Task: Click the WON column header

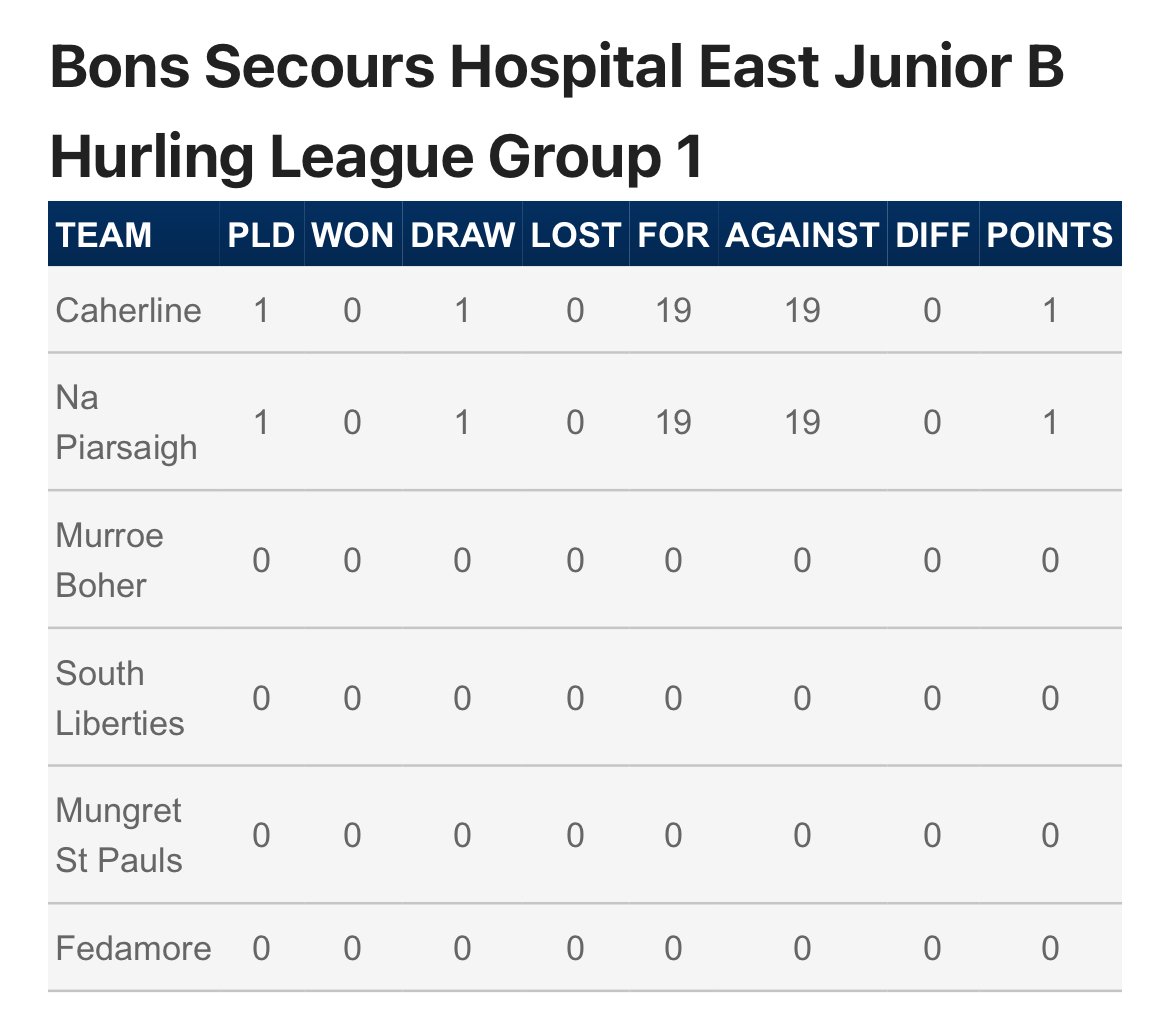Action: 352,235
